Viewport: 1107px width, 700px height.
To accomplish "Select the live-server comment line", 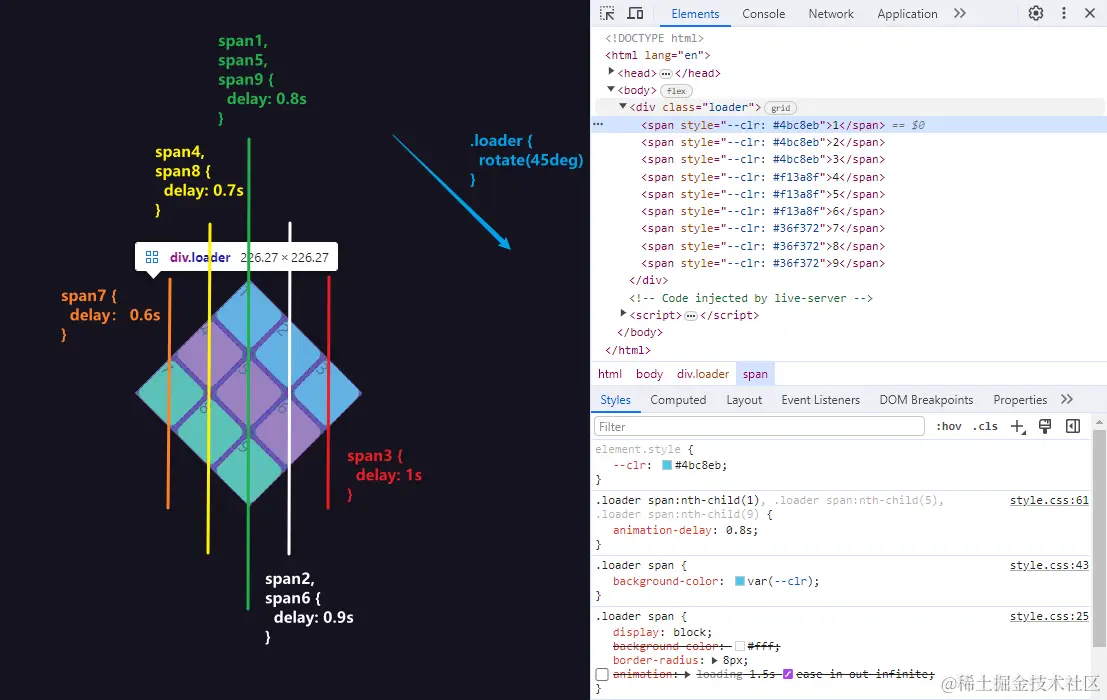I will (x=751, y=298).
